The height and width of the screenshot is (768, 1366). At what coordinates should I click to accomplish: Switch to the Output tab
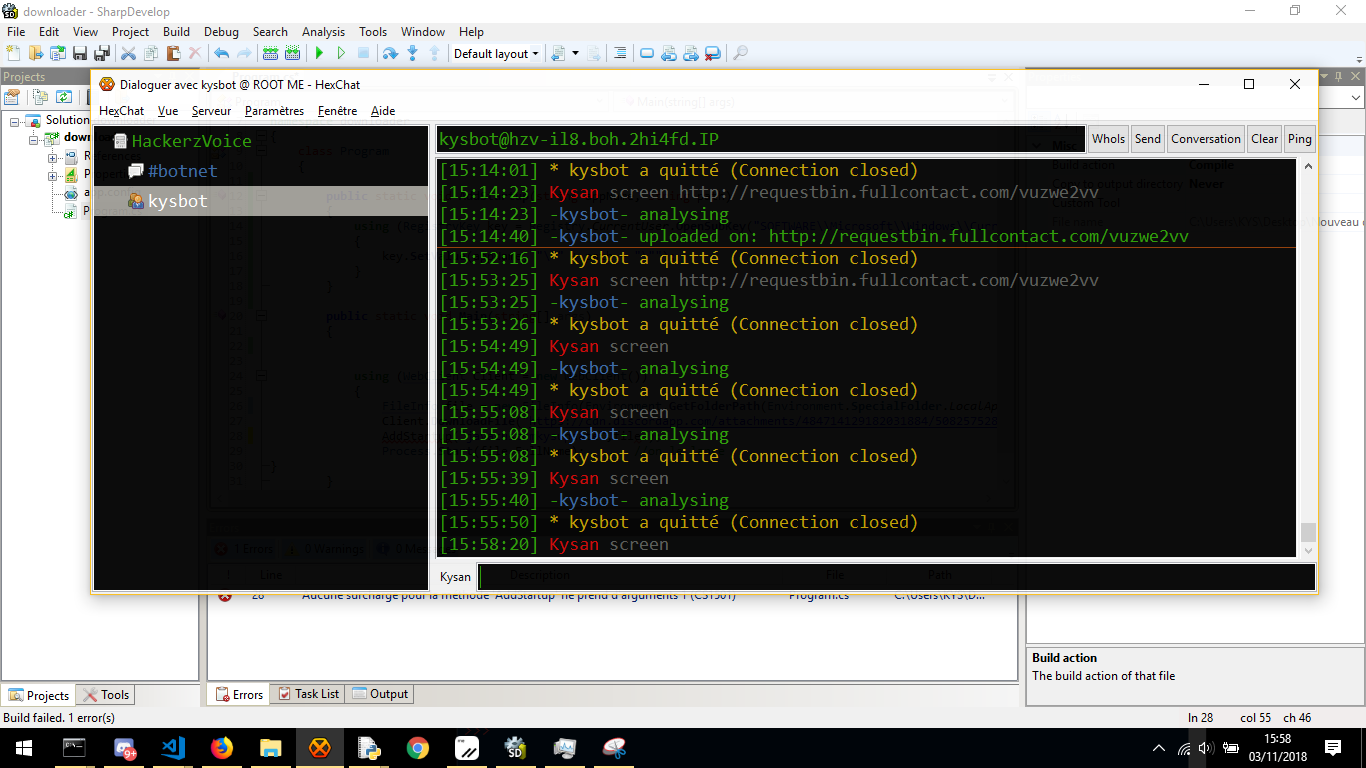378,694
